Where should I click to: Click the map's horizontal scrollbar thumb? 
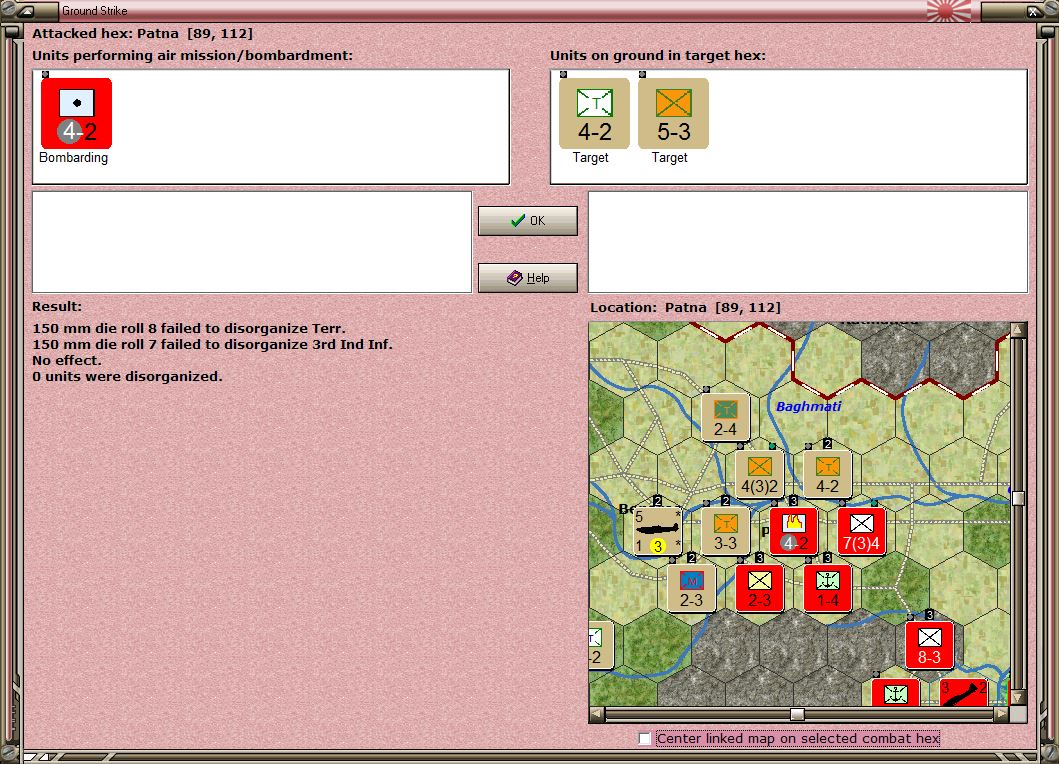pyautogui.click(x=797, y=714)
